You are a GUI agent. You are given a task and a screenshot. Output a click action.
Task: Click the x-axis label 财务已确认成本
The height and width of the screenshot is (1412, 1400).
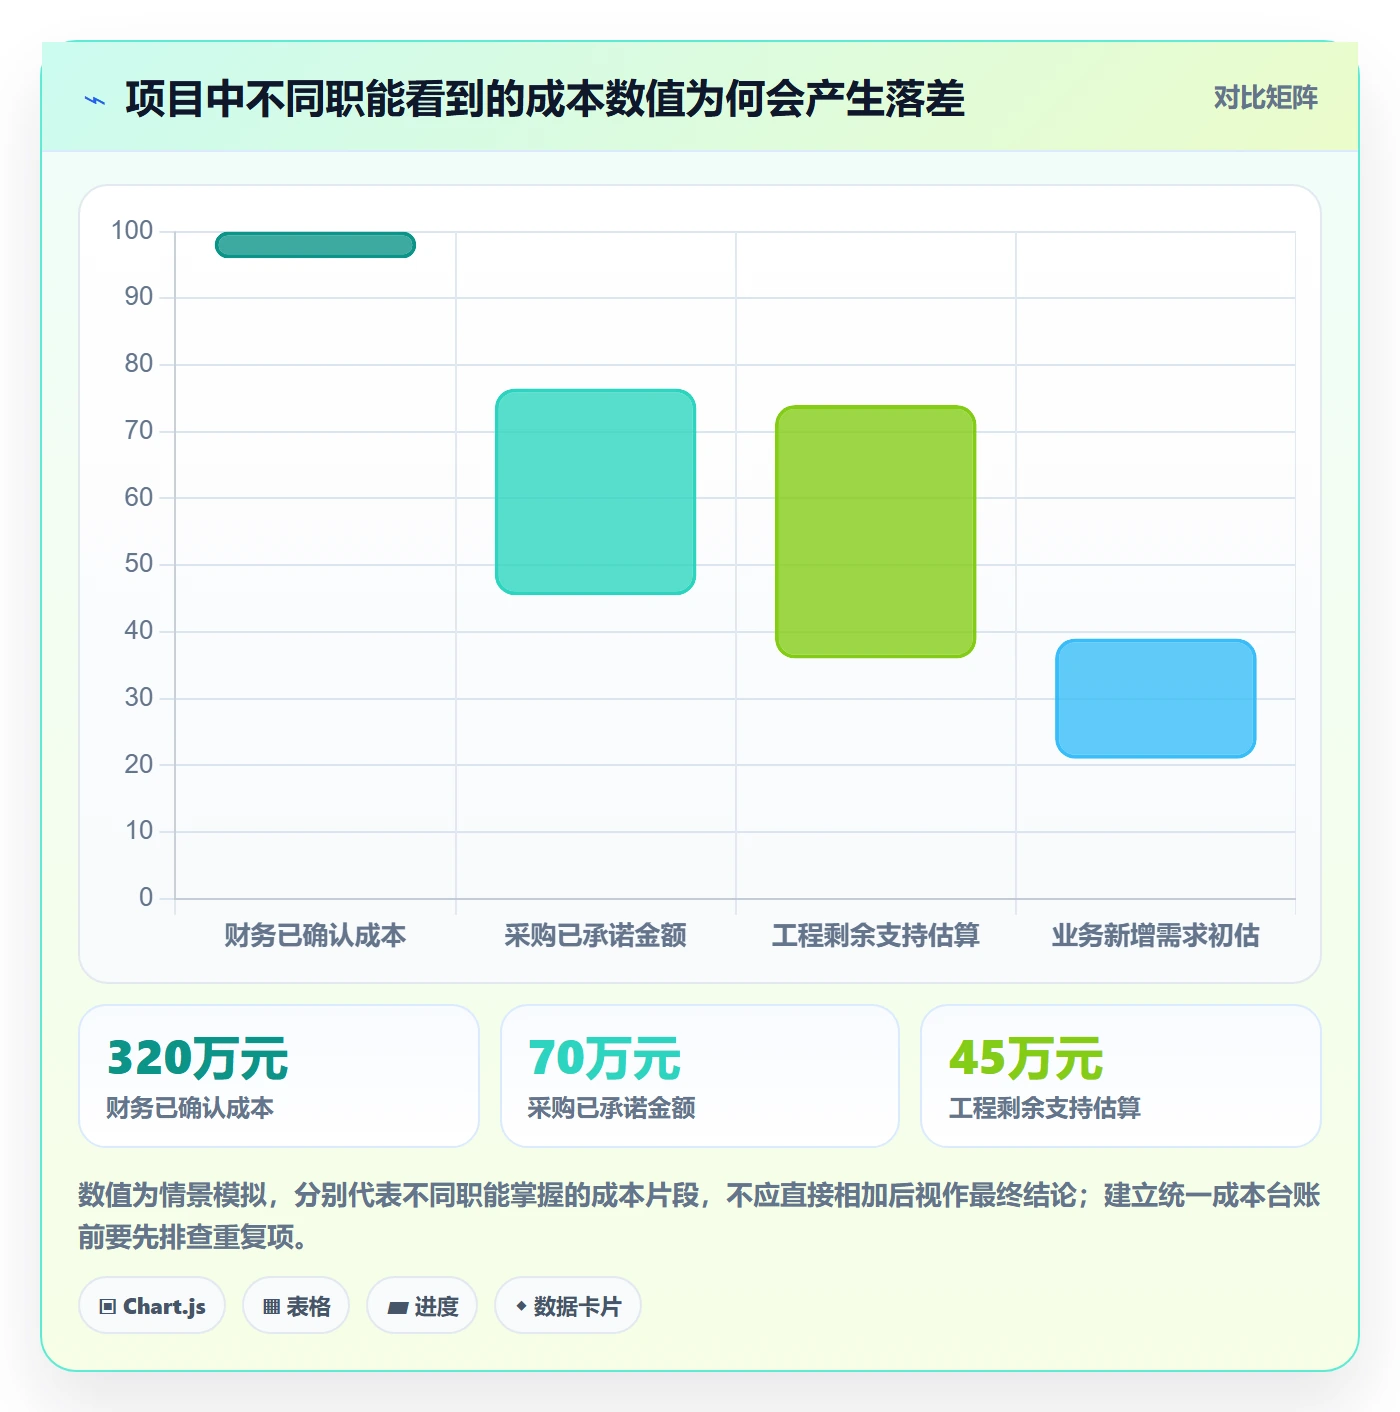point(315,936)
